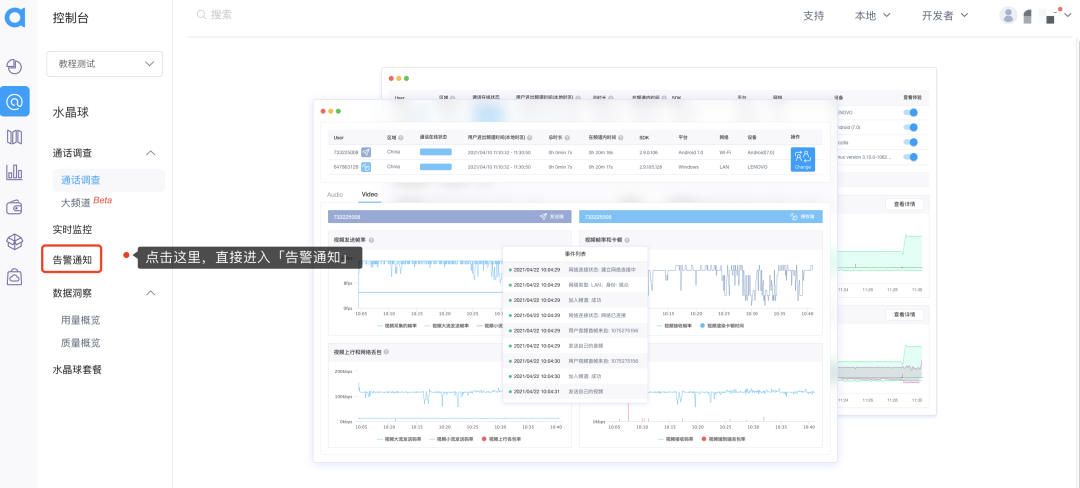Click the event row 网络连接状态: 网络已连接

pos(575,315)
